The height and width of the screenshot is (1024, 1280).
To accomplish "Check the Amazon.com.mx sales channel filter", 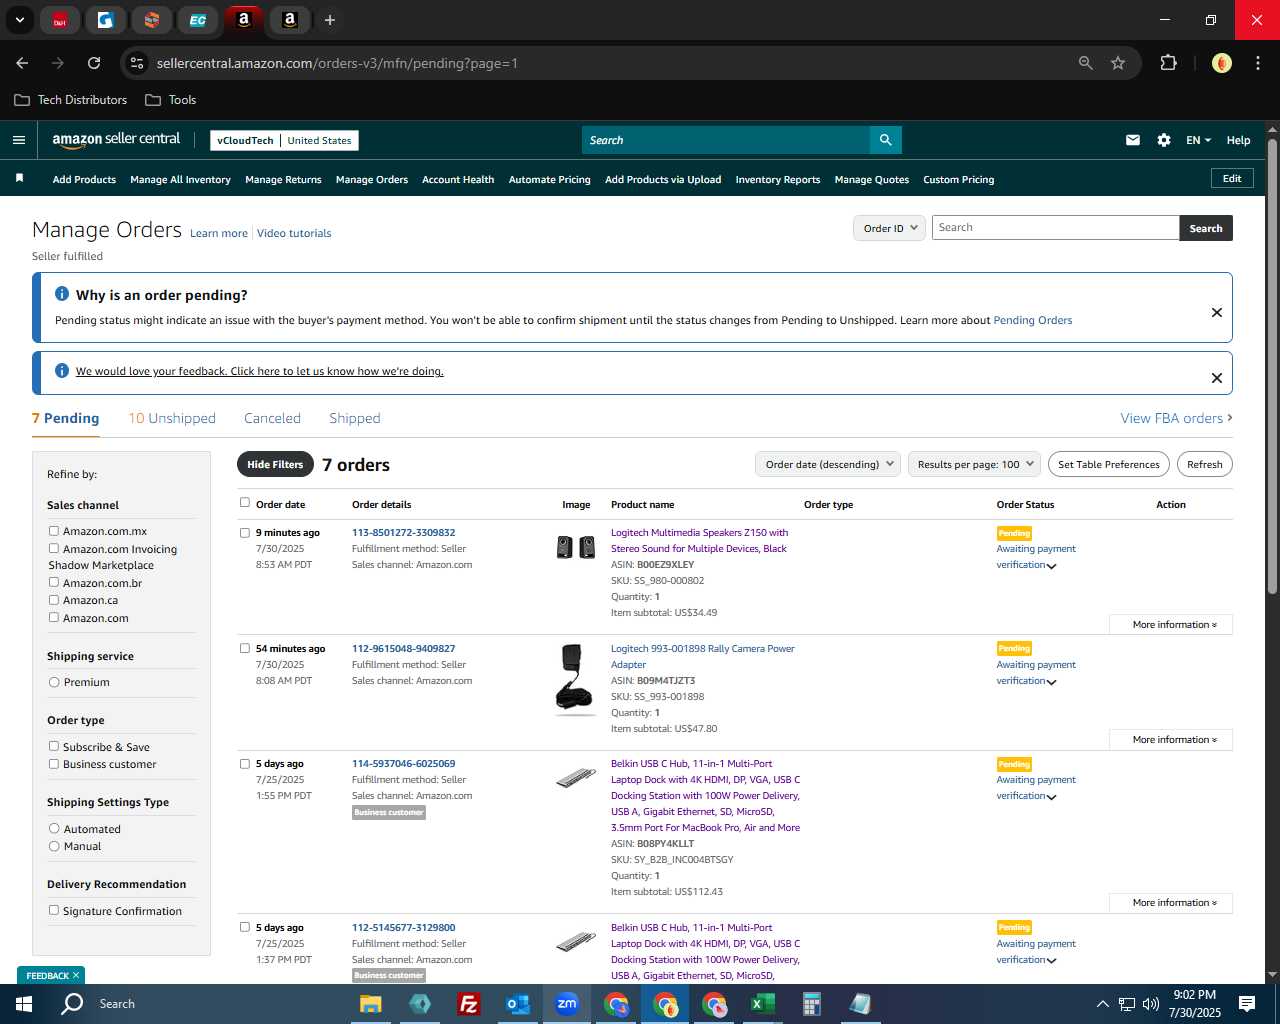I will (x=54, y=531).
